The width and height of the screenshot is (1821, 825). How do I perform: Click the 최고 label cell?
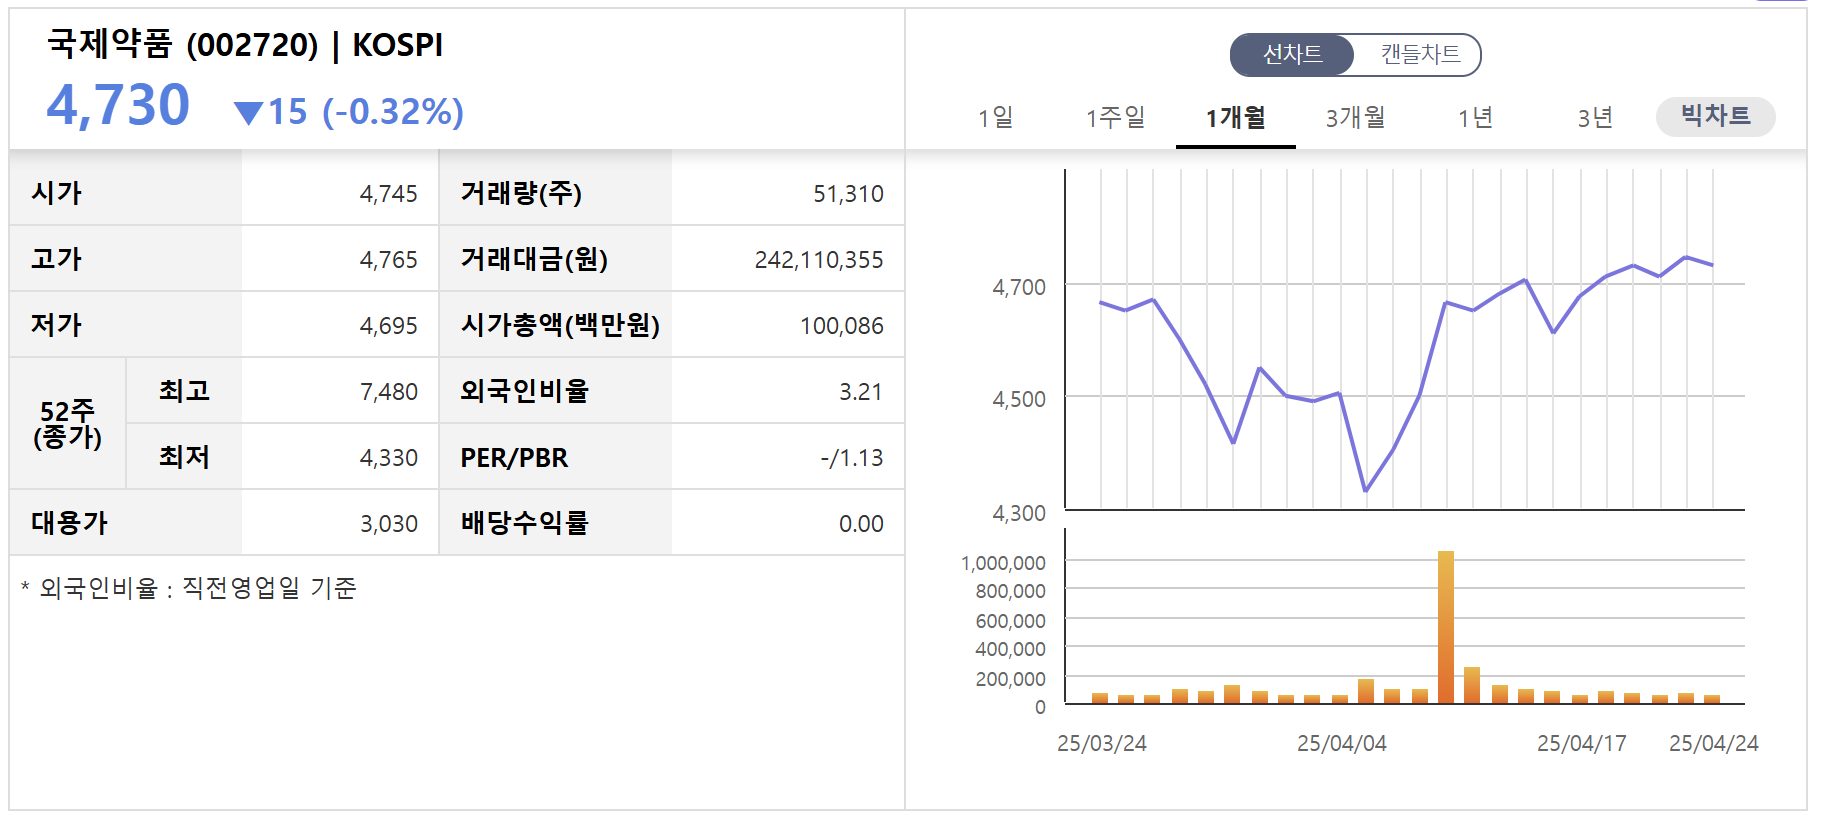pos(184,390)
